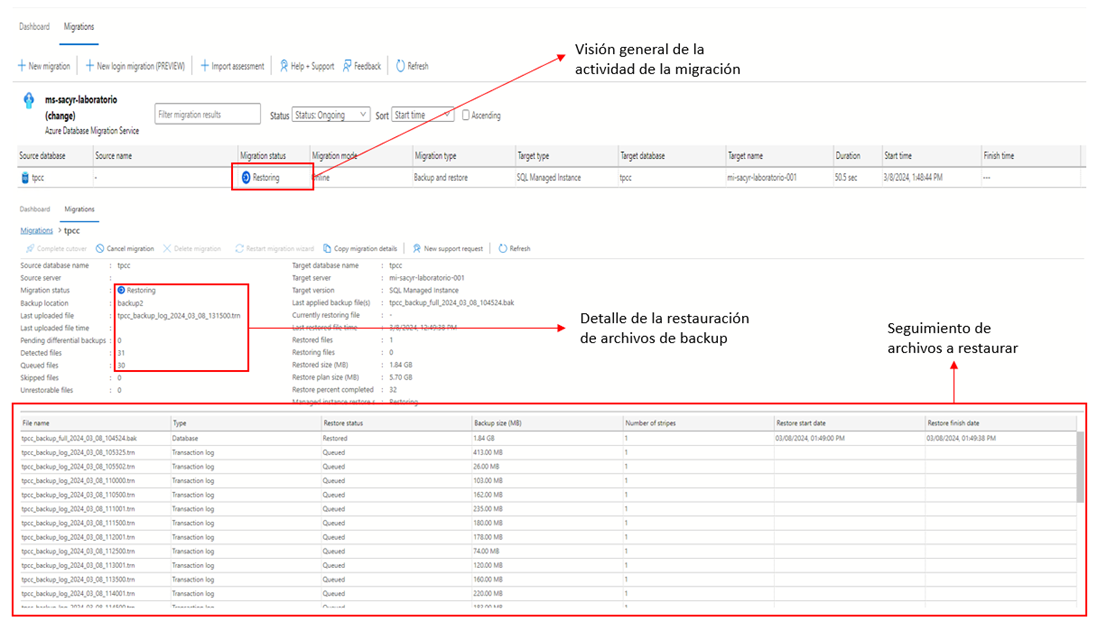Cancel migration for tpcc
This screenshot has width=1098, height=631.
[125, 249]
